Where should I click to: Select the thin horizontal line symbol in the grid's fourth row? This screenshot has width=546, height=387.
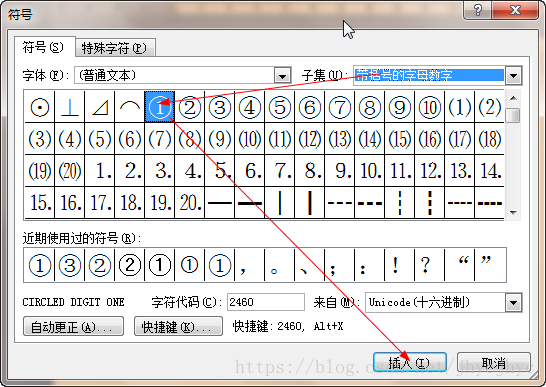click(220, 202)
